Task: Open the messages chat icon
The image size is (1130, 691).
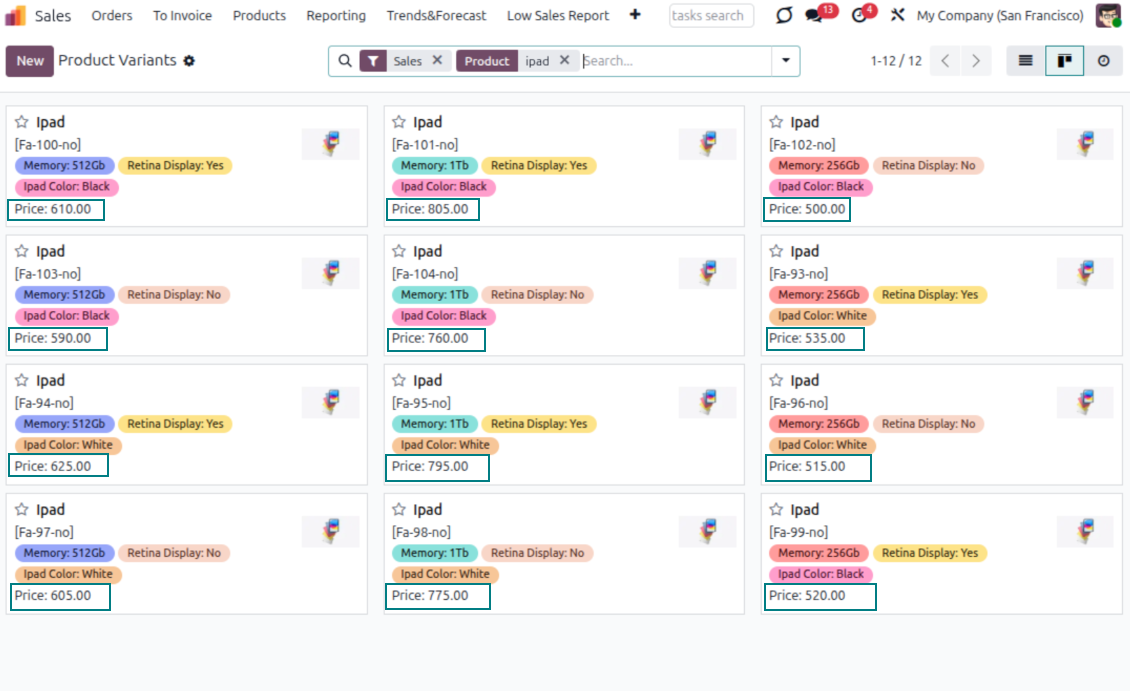Action: [x=814, y=16]
